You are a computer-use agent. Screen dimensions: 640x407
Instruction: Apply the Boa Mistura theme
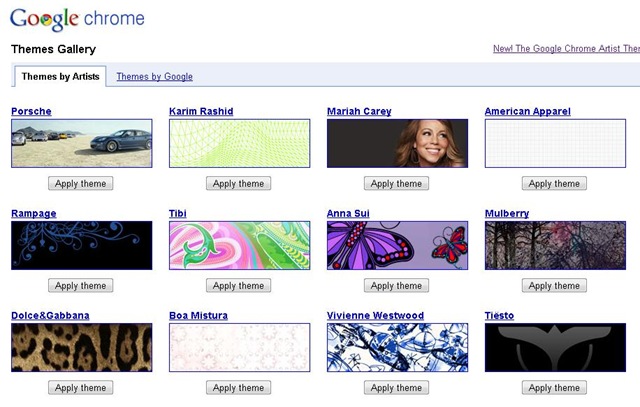(x=238, y=387)
